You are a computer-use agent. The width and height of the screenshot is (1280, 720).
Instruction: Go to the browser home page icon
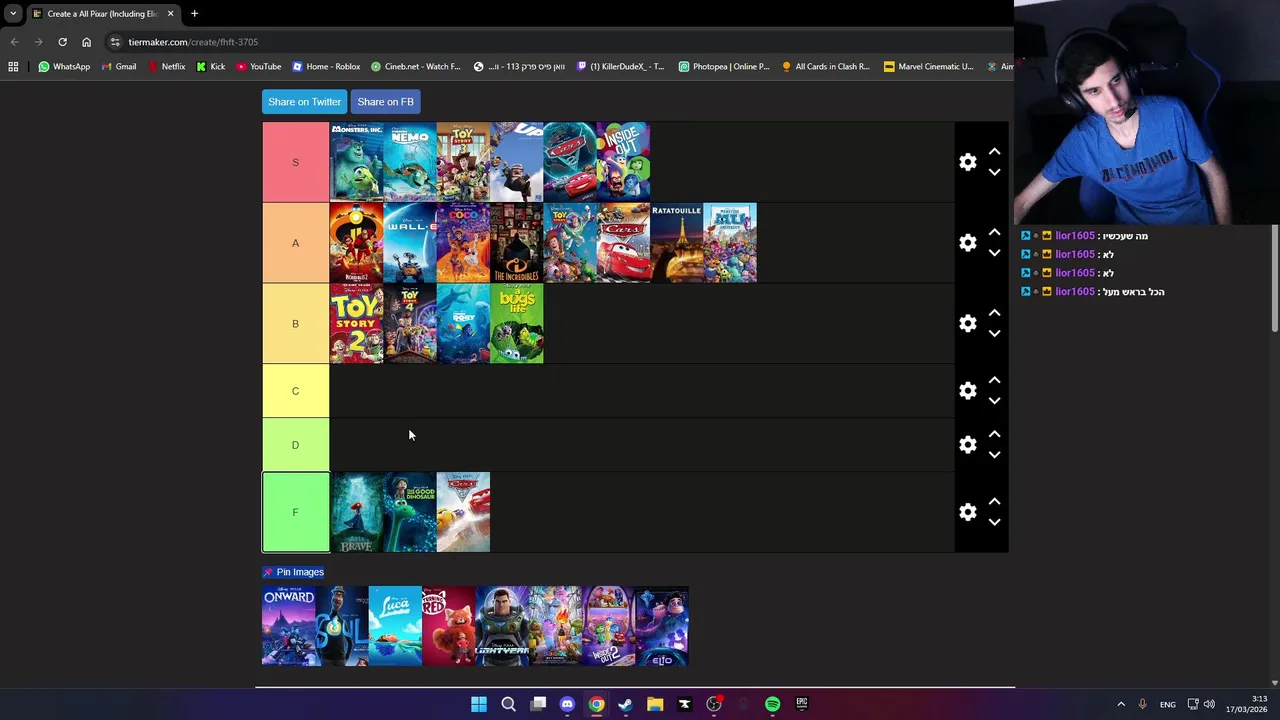tap(86, 42)
